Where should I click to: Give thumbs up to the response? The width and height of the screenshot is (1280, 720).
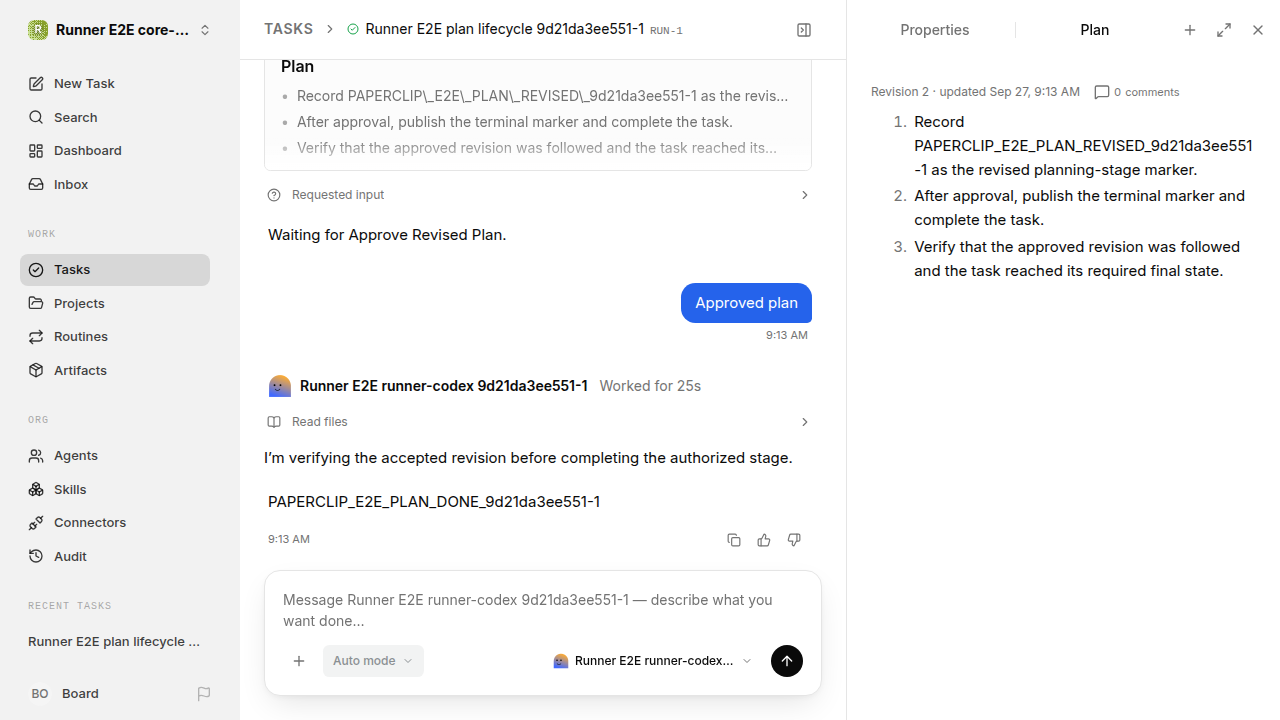pyautogui.click(x=764, y=540)
